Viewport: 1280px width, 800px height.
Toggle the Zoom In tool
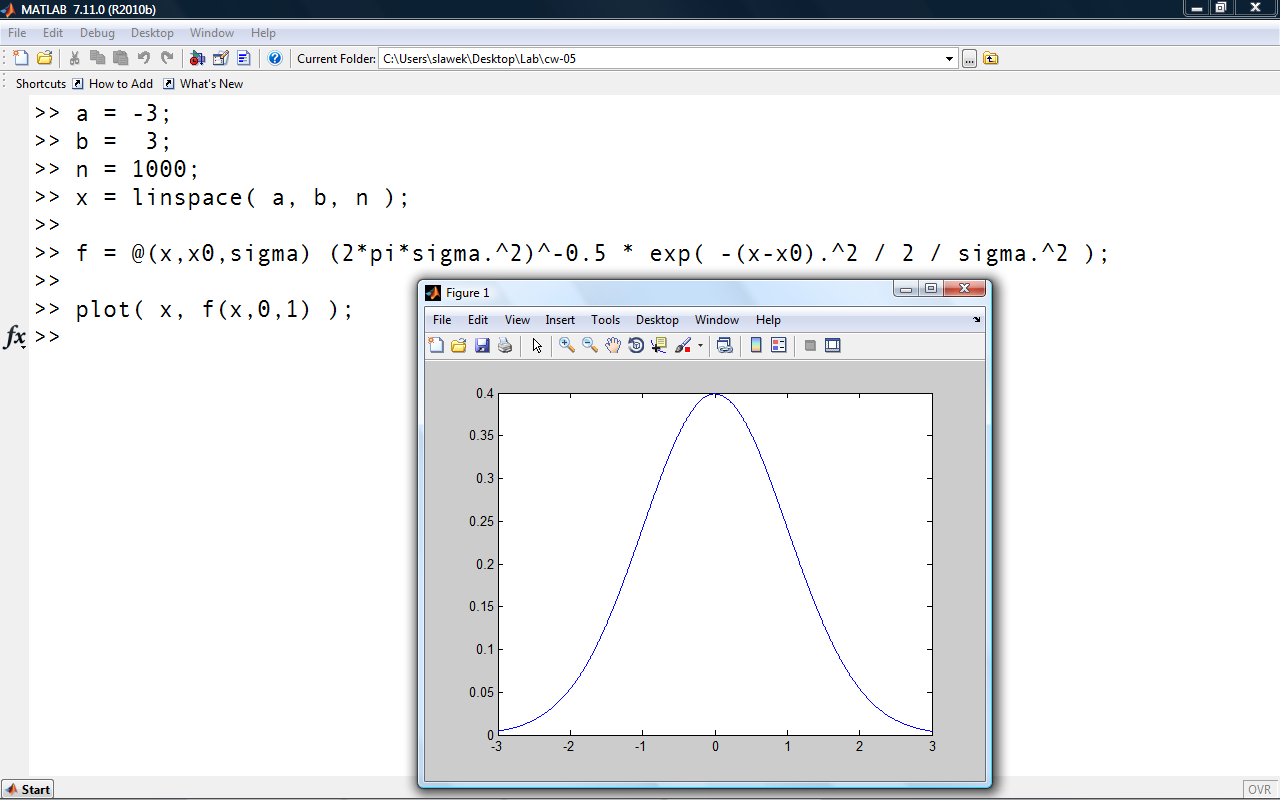point(567,346)
